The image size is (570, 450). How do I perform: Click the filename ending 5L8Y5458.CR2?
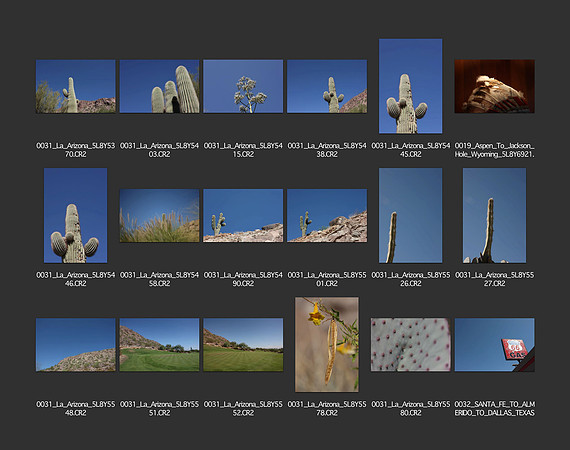tap(160, 279)
